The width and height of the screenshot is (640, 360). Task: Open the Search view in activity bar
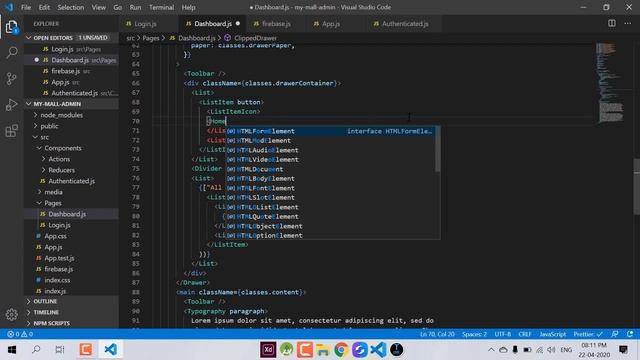point(11,52)
